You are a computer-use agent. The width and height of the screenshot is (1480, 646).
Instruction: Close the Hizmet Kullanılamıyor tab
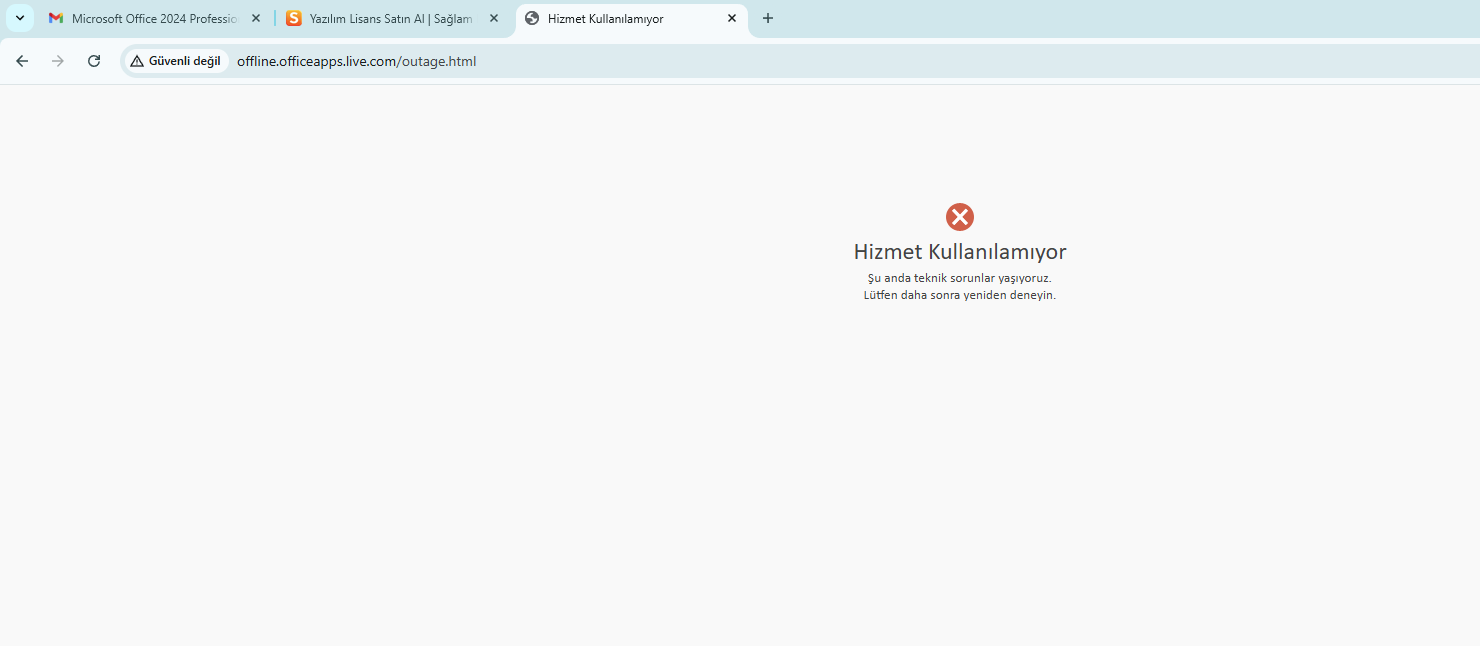click(732, 18)
